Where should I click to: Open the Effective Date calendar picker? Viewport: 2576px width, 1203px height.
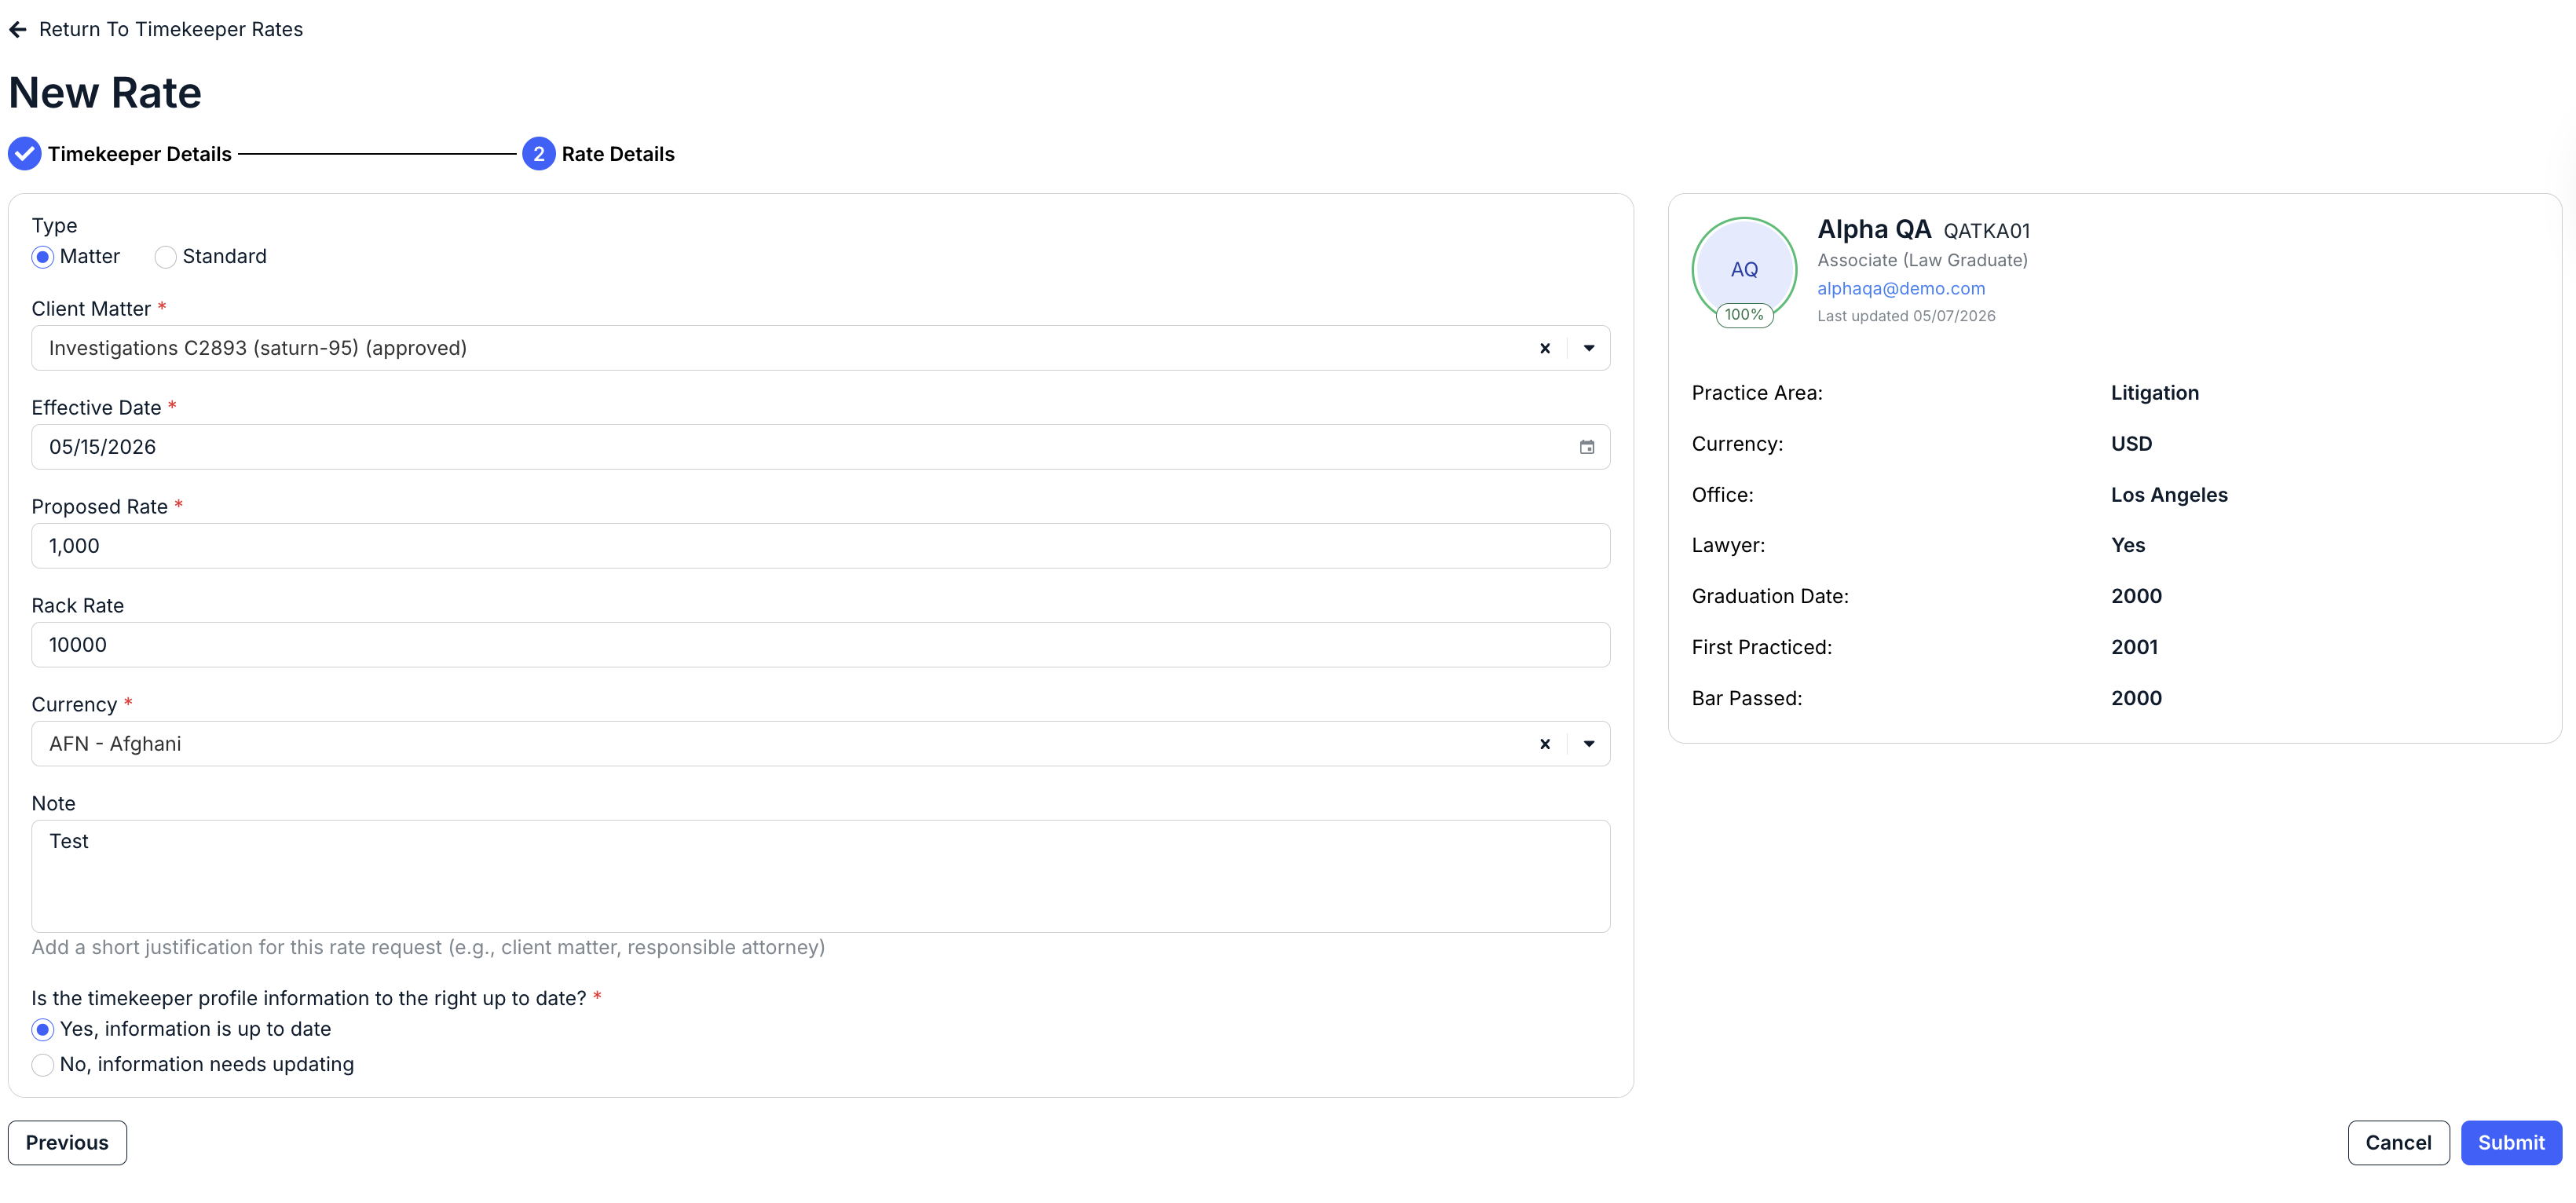1586,447
